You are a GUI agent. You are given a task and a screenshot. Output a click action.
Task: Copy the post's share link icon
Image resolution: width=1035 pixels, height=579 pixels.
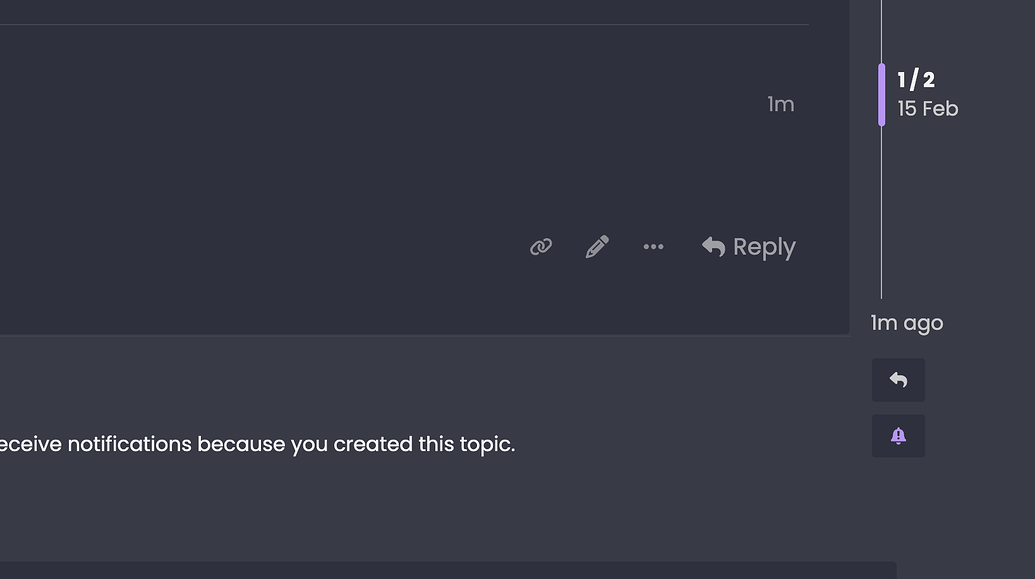541,247
